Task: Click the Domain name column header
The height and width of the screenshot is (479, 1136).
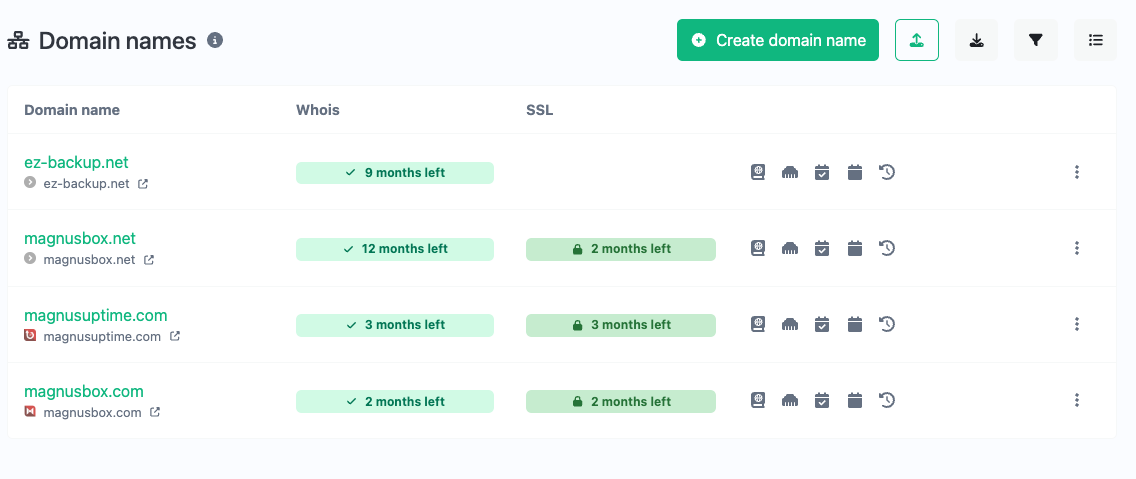Action: point(72,110)
